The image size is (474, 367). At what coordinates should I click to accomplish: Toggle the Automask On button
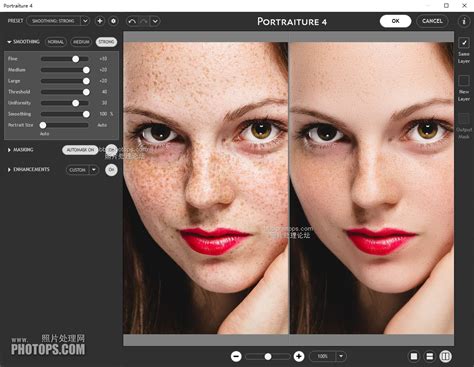(80, 150)
